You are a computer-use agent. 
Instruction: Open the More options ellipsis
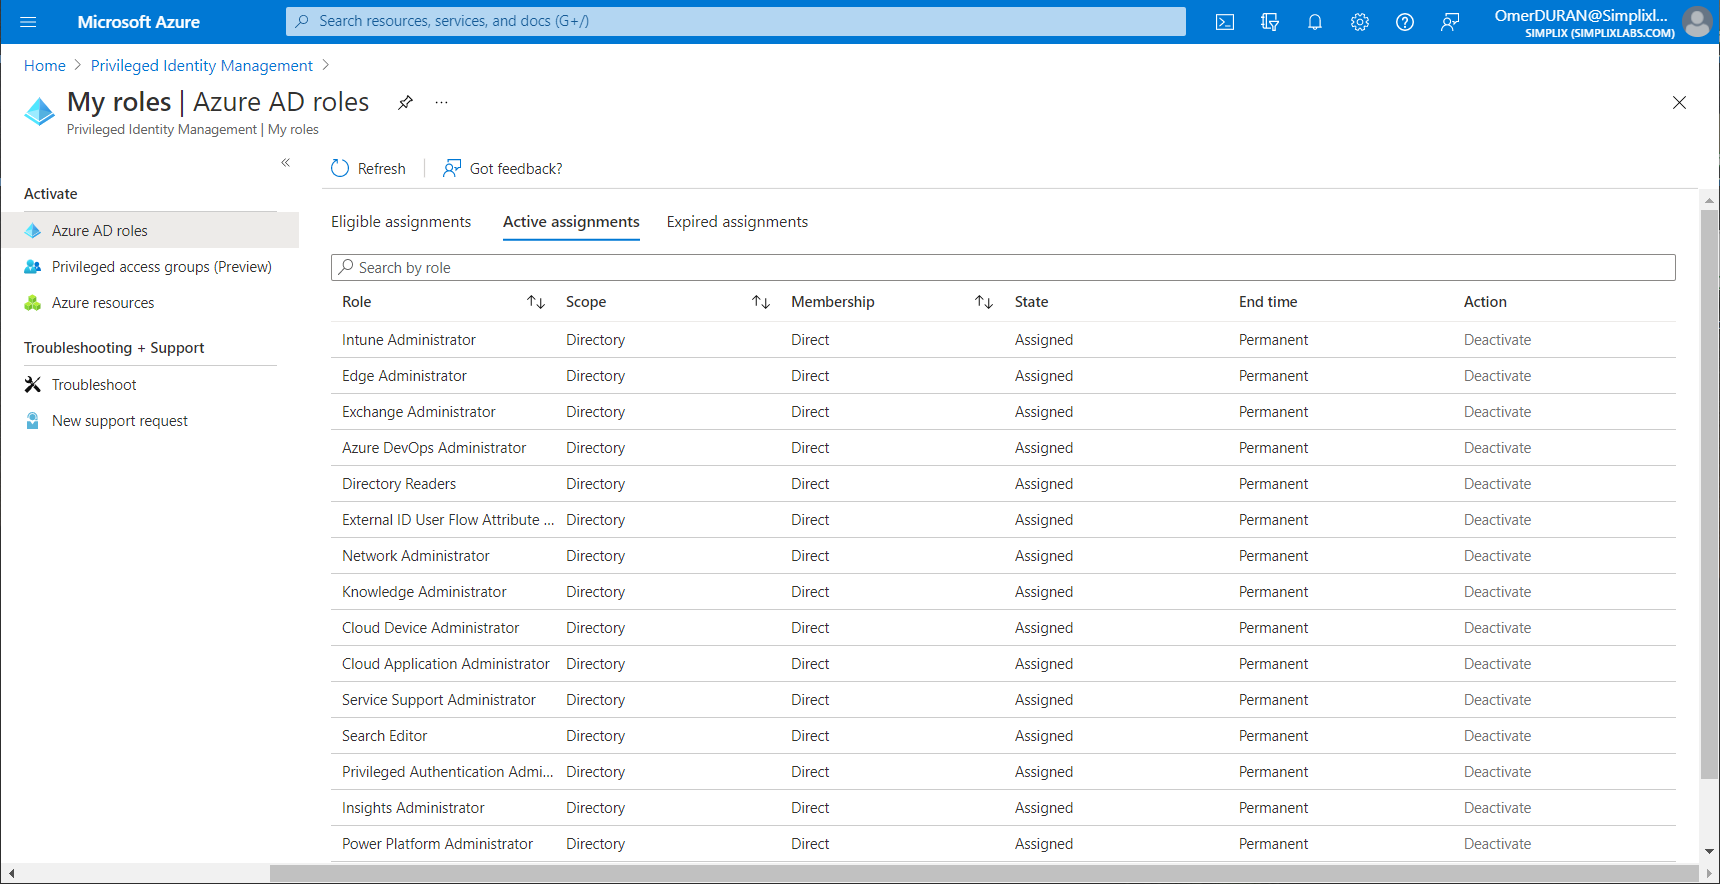(x=441, y=102)
